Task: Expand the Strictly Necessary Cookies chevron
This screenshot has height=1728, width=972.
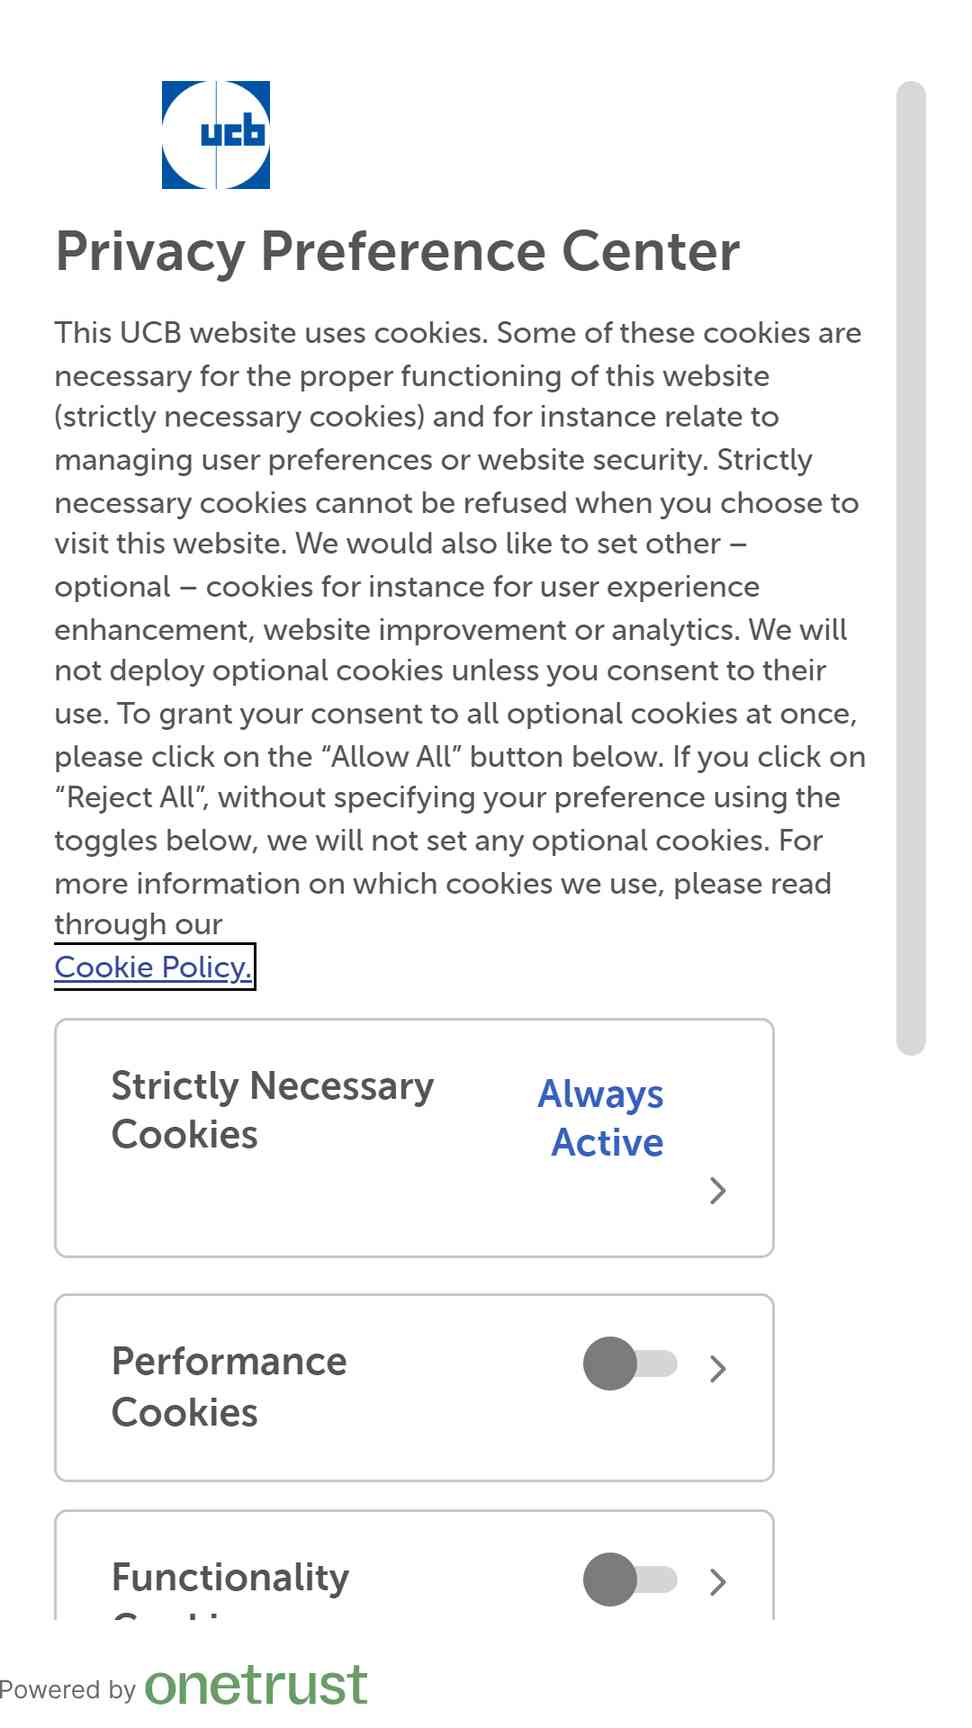Action: pos(717,1190)
